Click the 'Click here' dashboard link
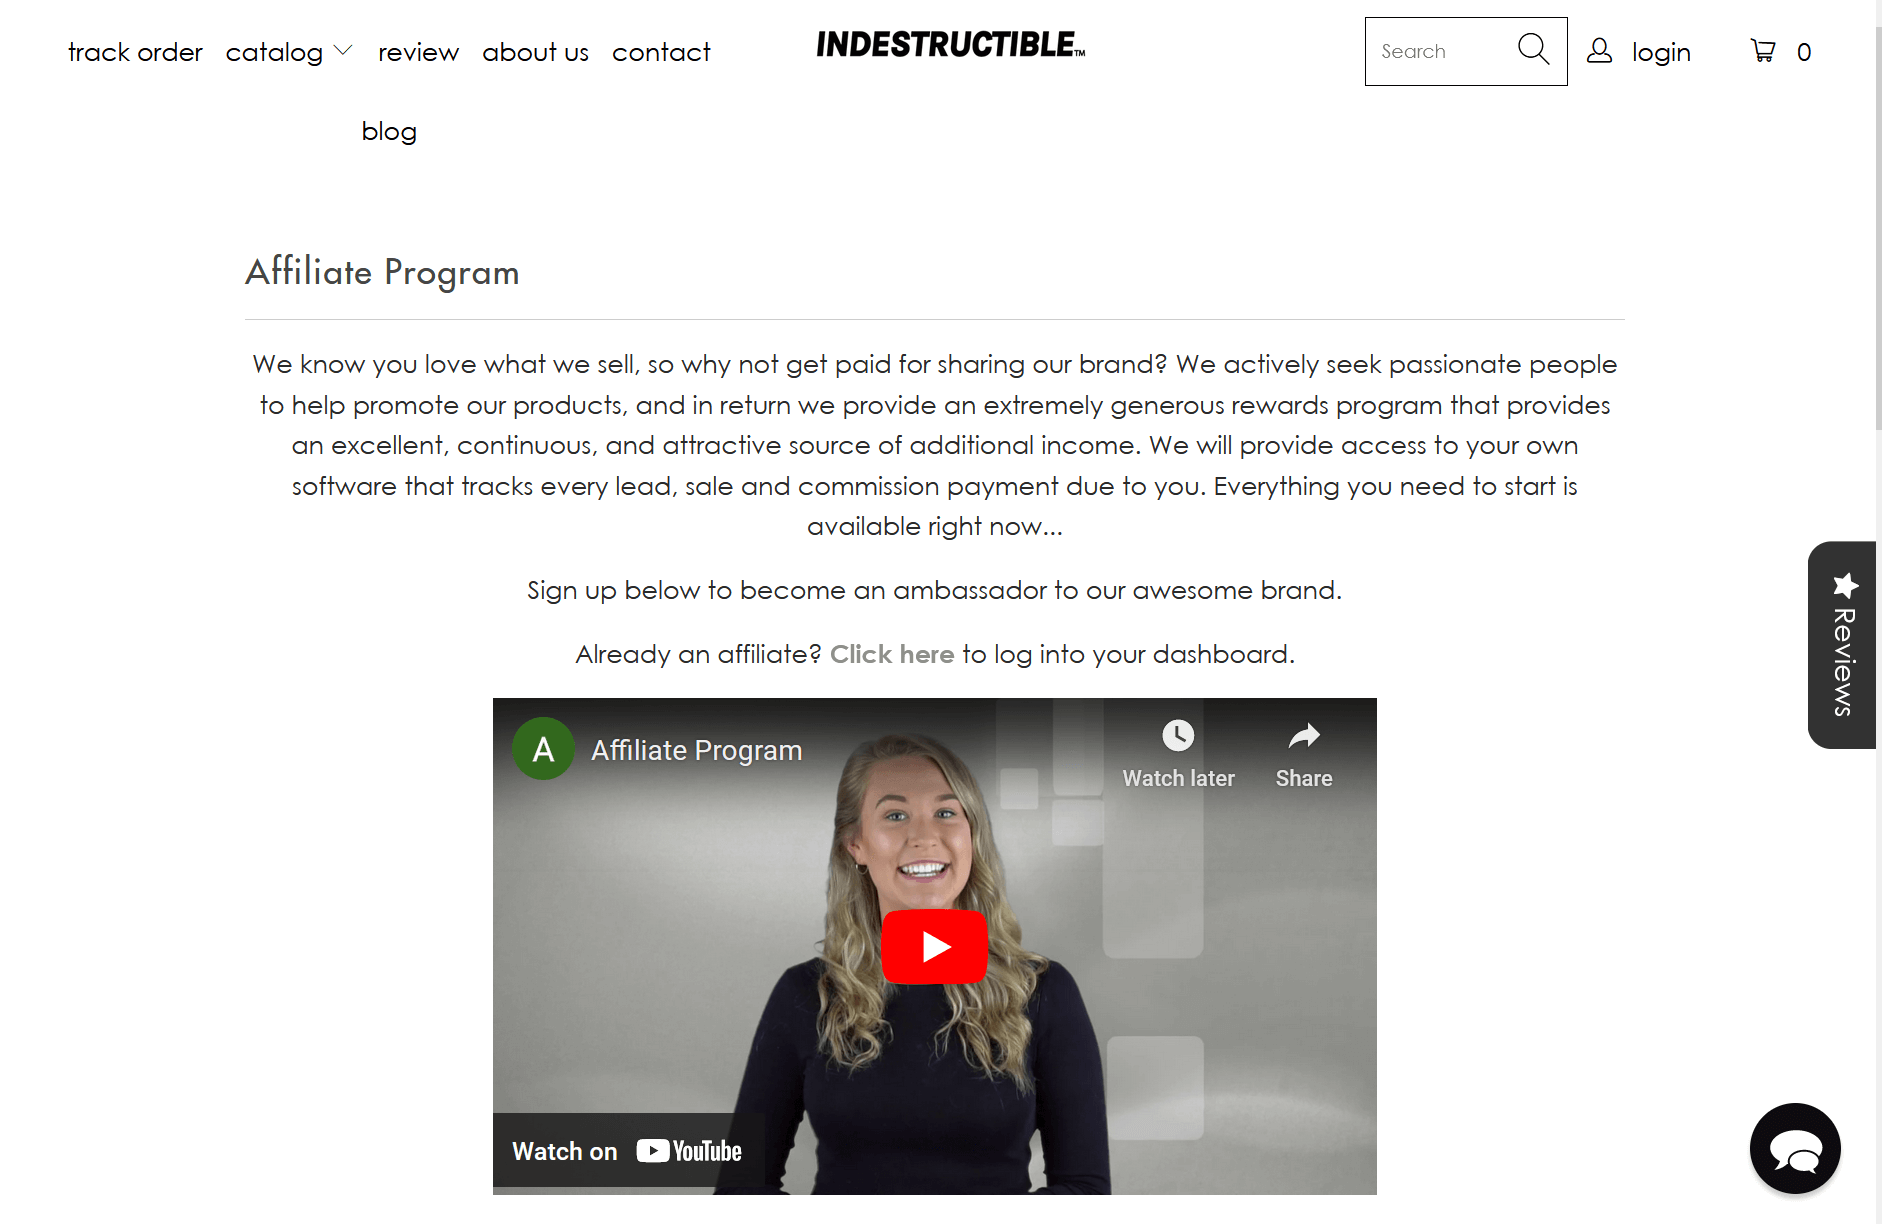 892,654
